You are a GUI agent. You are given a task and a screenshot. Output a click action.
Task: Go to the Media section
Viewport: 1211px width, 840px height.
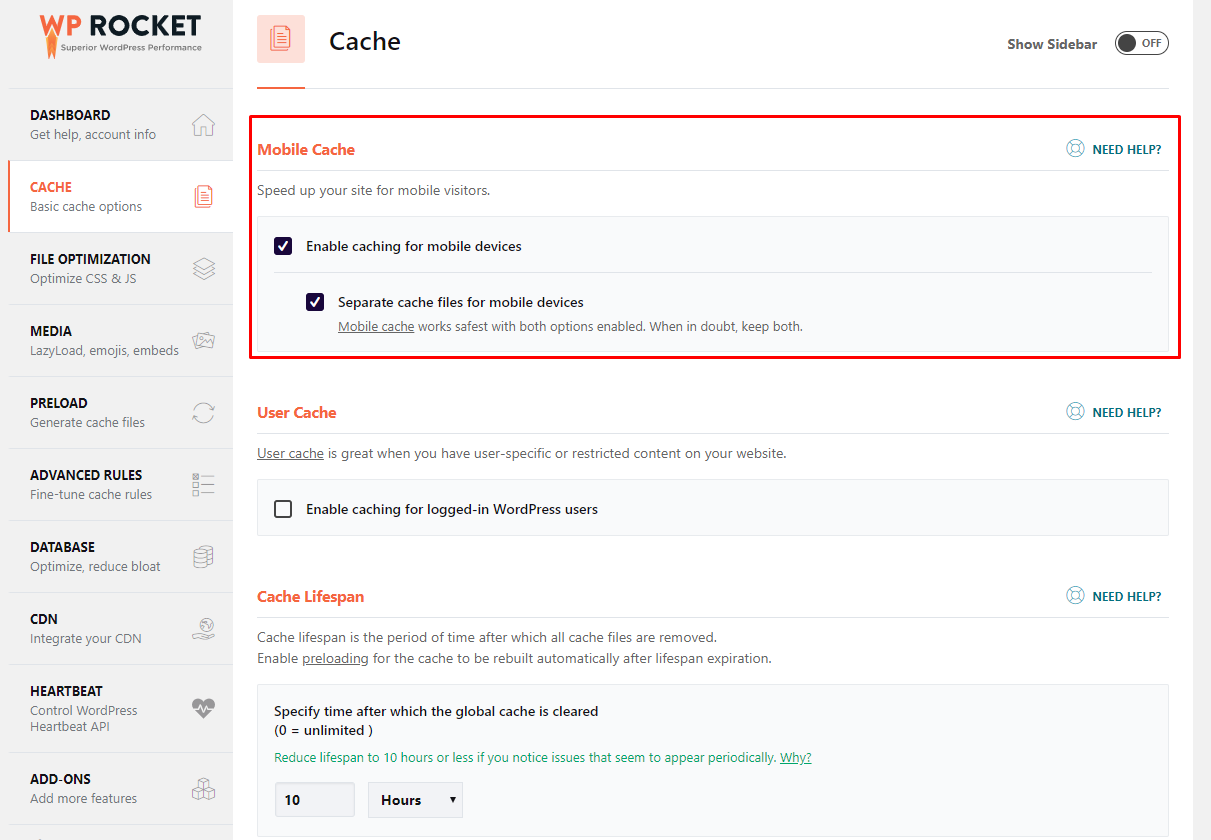[x=120, y=341]
